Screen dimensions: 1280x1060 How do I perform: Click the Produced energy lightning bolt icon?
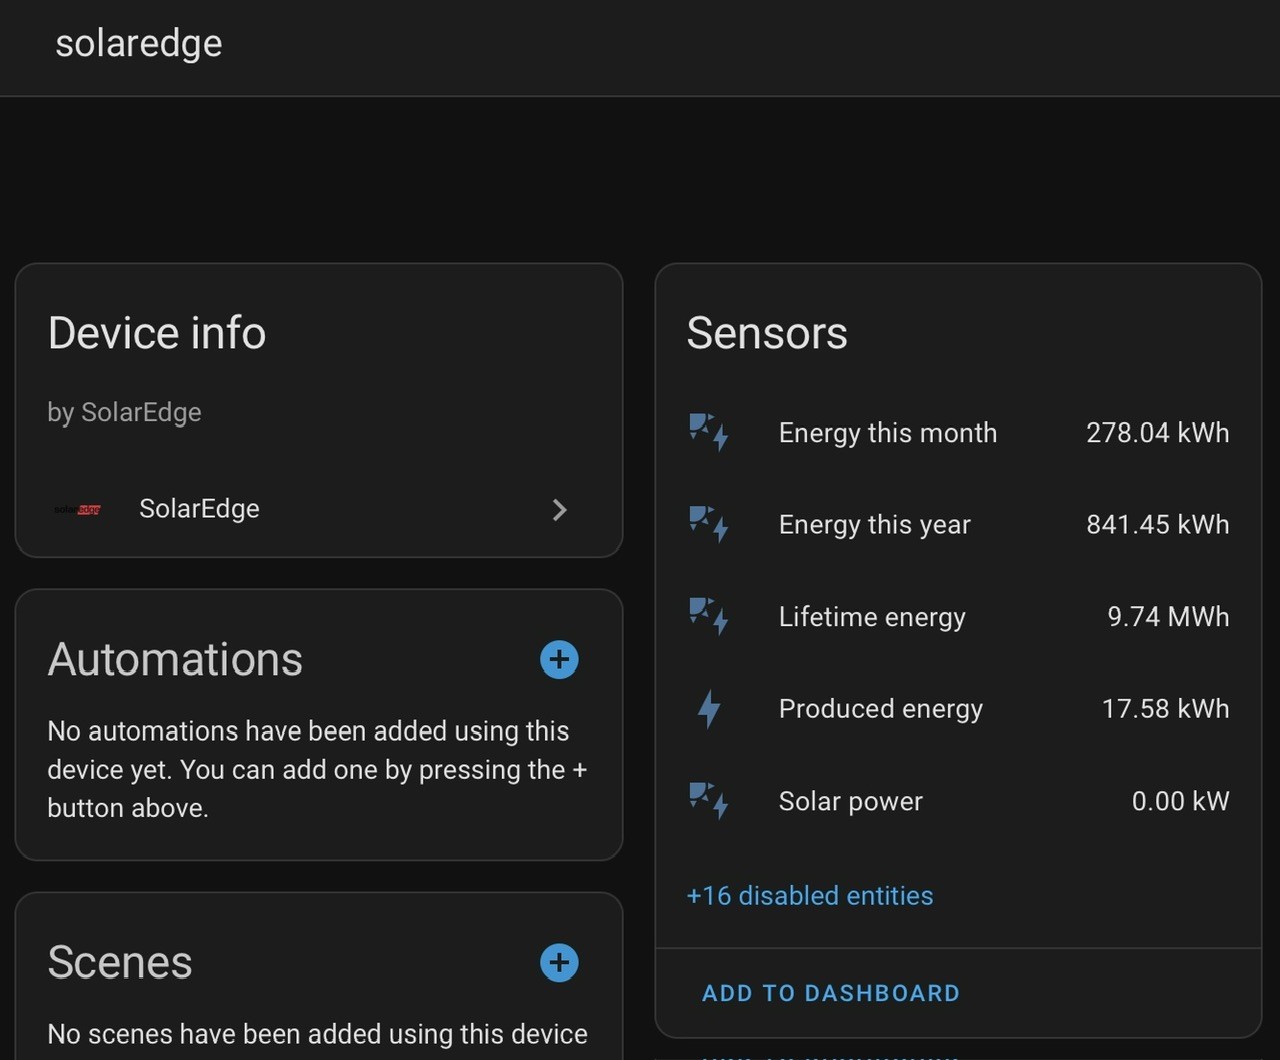point(709,709)
